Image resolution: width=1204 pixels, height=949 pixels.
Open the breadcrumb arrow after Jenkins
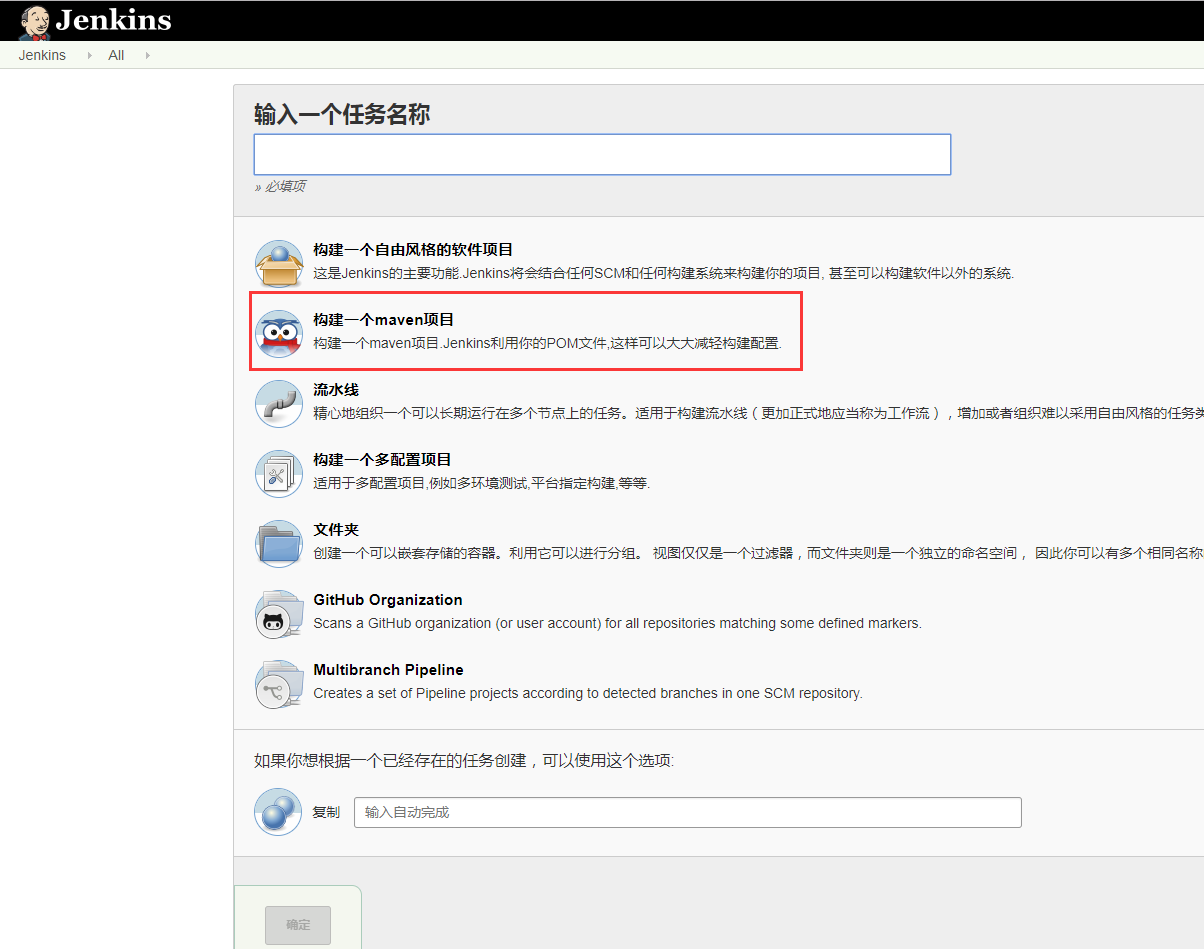(87, 55)
